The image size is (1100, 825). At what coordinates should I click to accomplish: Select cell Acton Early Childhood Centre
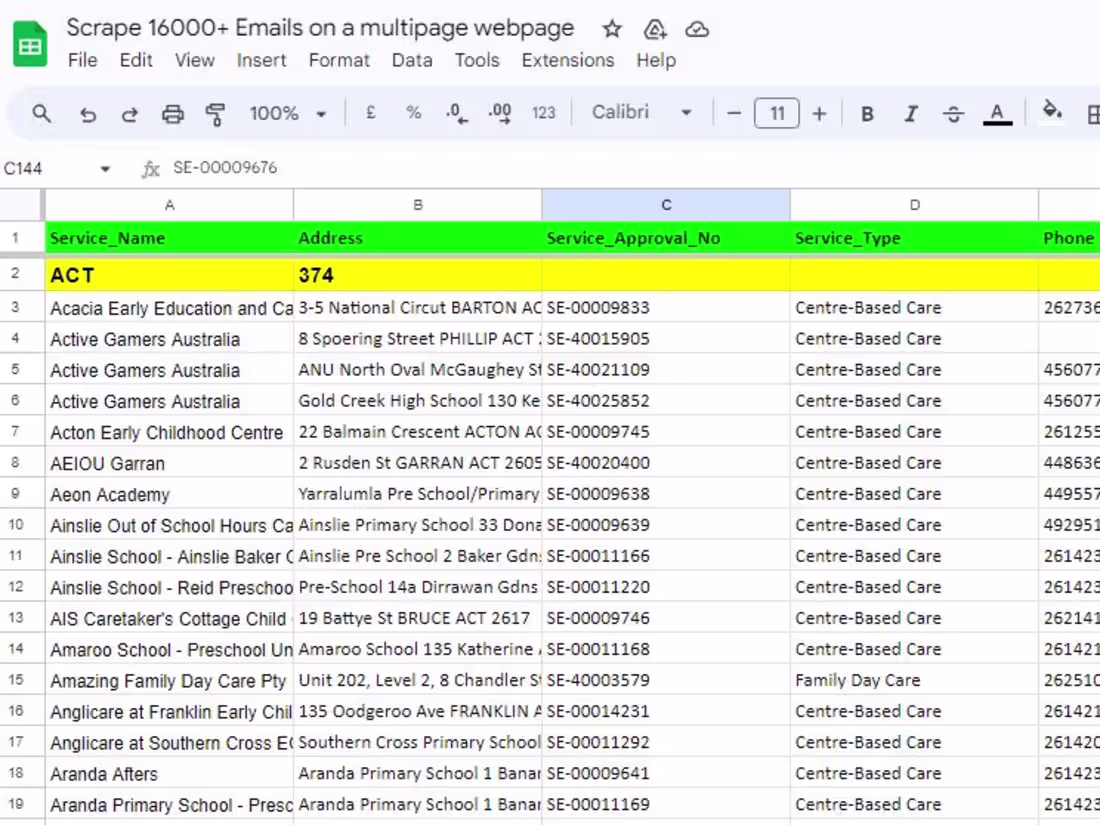click(169, 432)
